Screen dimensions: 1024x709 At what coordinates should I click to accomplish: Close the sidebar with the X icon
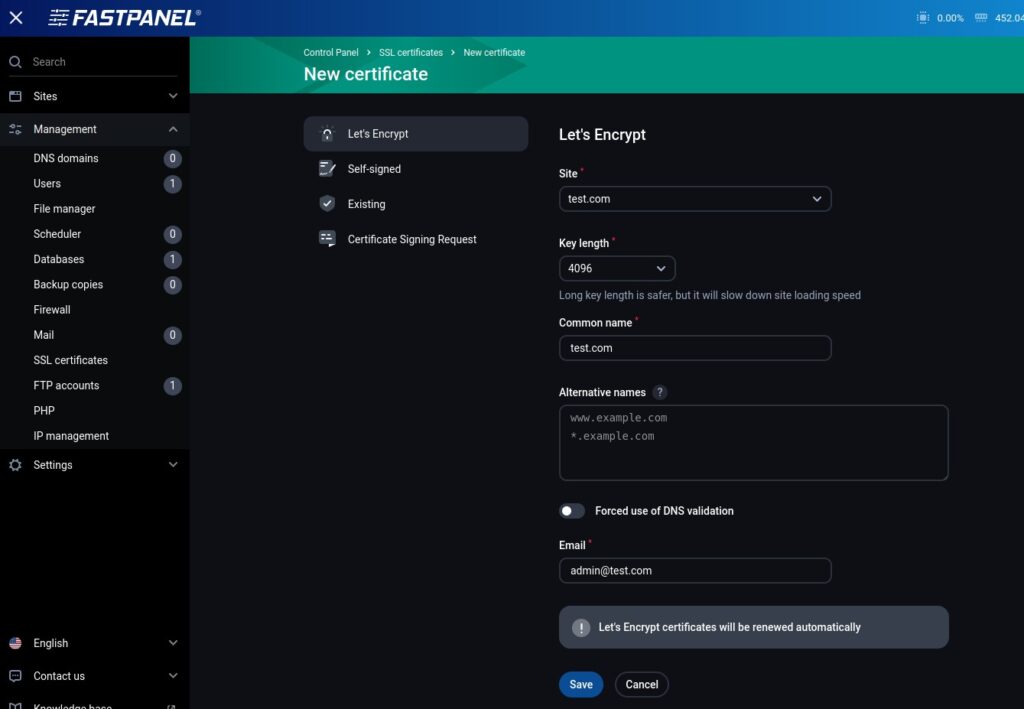[16, 18]
